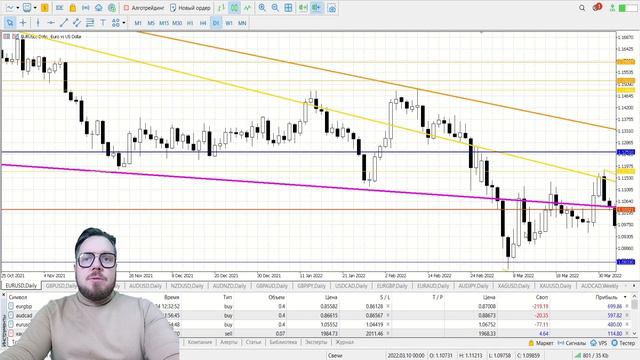This screenshot has height=360, width=640.
Task: Switch timeframe to M1
Action: [x=138, y=23]
